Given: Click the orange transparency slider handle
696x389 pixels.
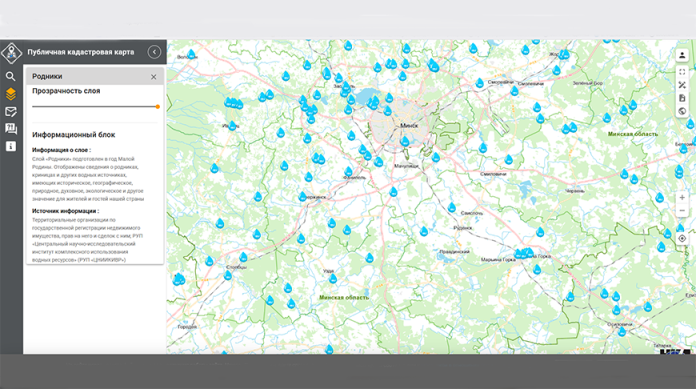Looking at the screenshot, I should point(158,107).
